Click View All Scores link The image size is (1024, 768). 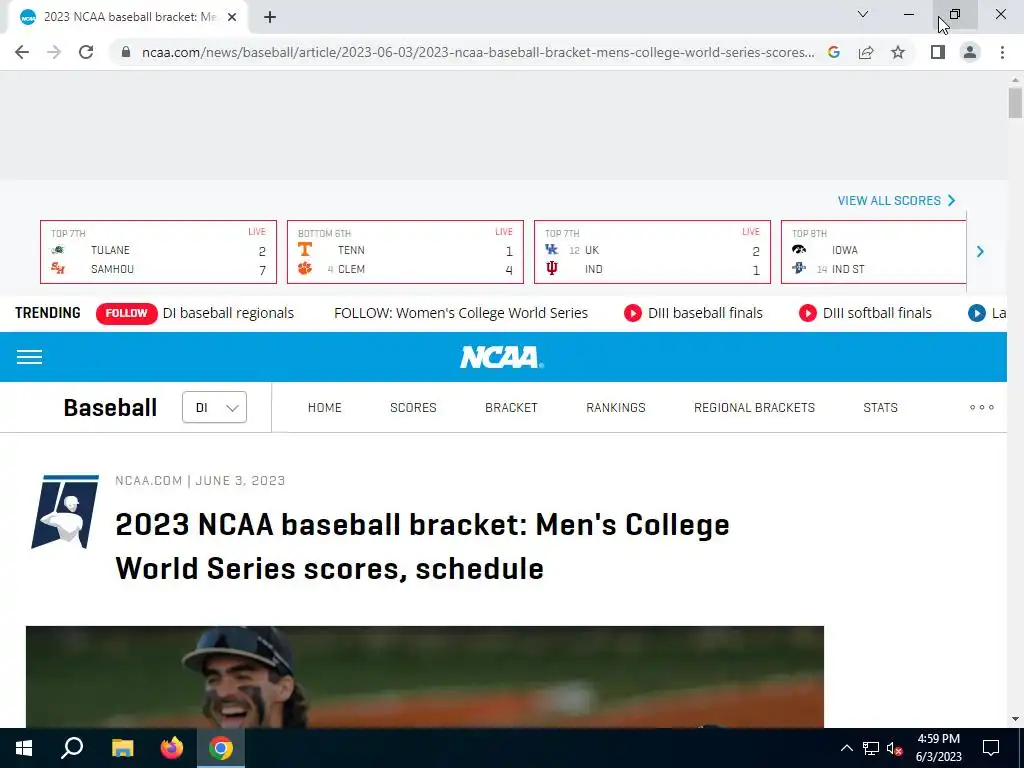pos(896,200)
